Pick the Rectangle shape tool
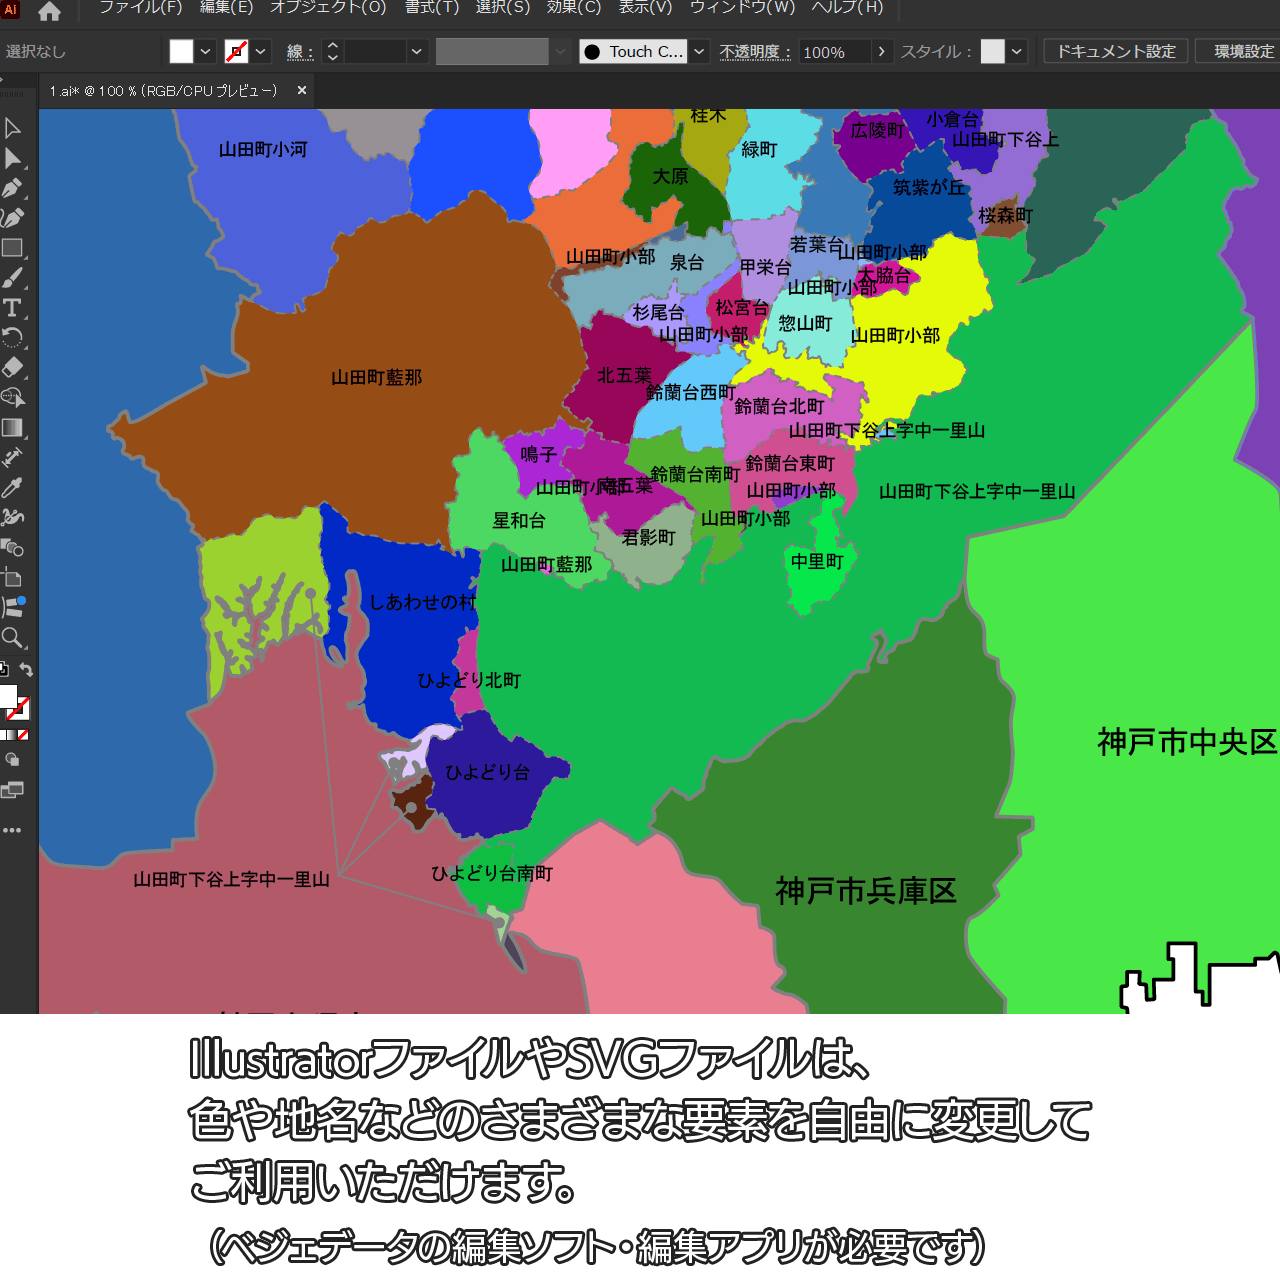 [x=13, y=248]
